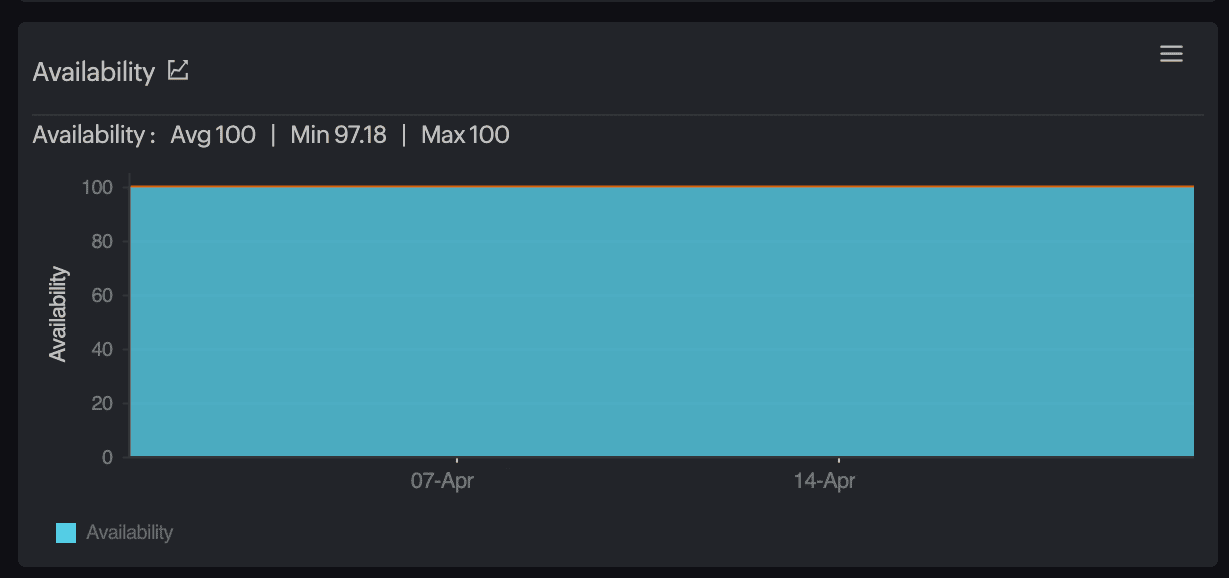Click the 100 y-axis value

99,188
